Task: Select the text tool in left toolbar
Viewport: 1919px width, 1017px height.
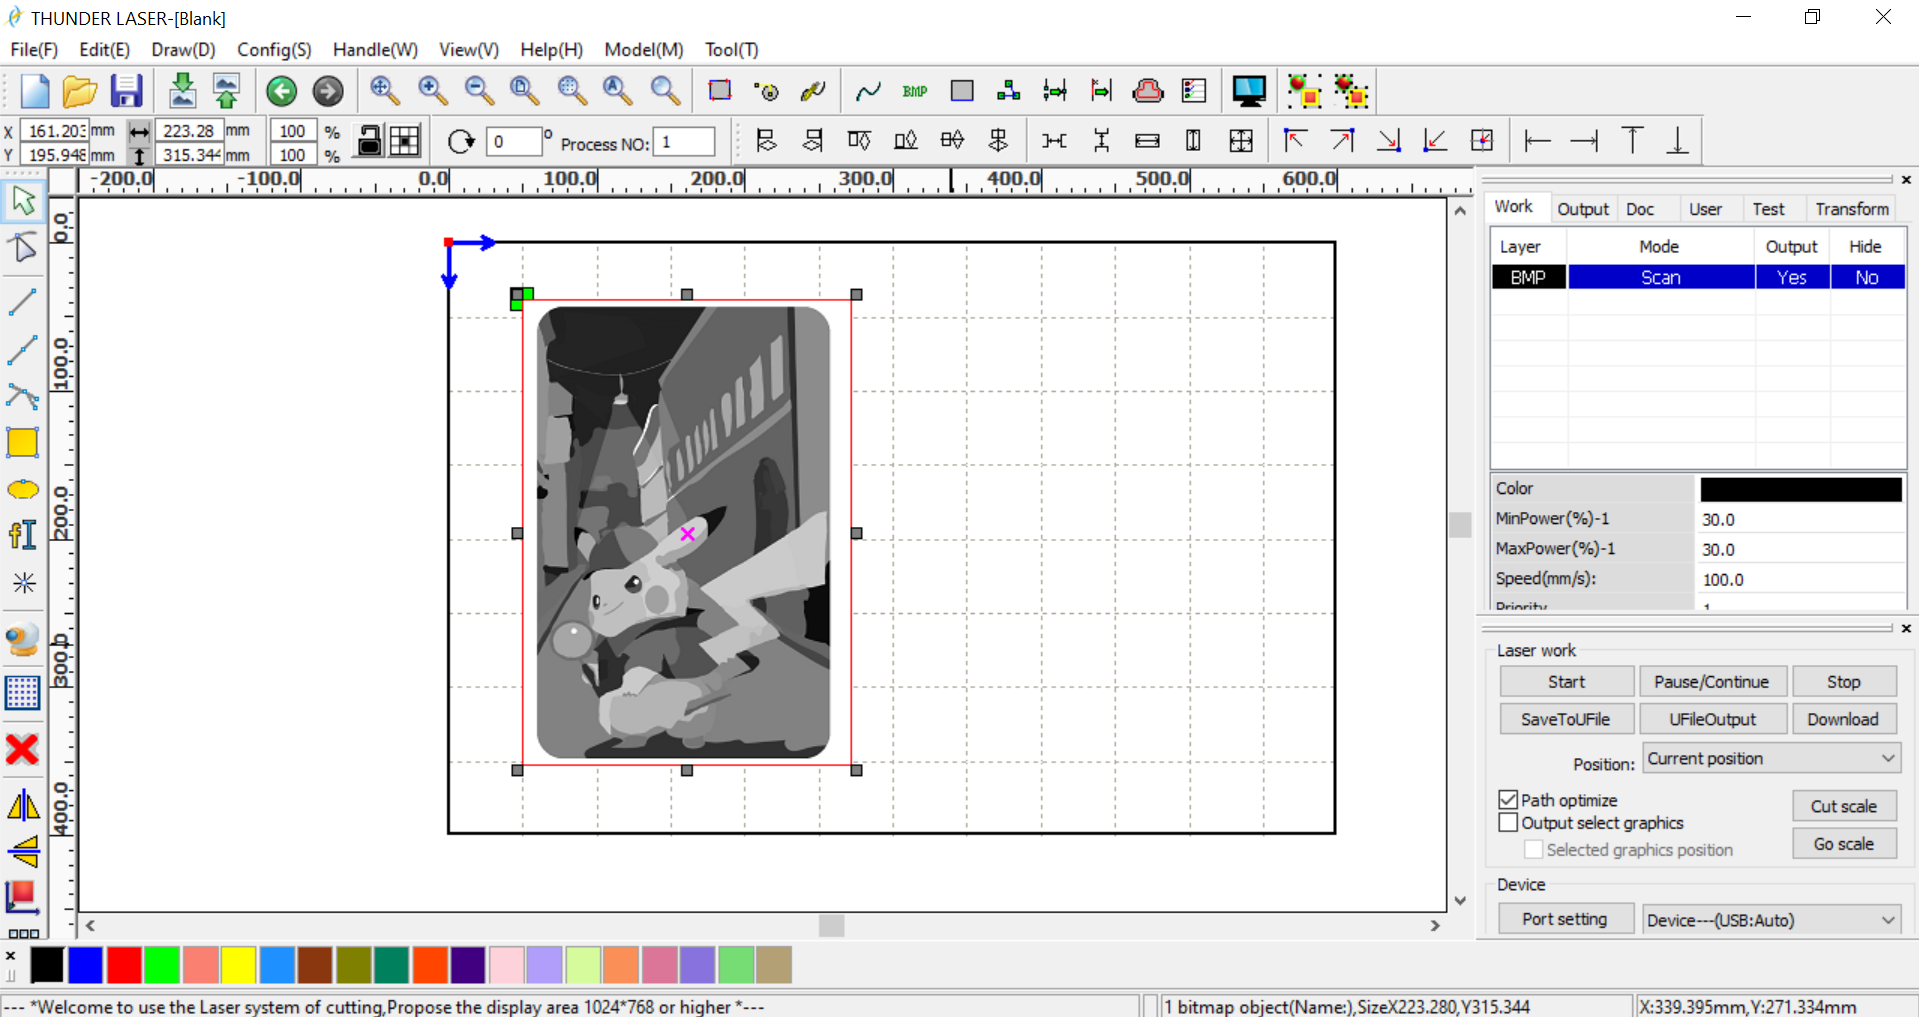Action: (22, 535)
